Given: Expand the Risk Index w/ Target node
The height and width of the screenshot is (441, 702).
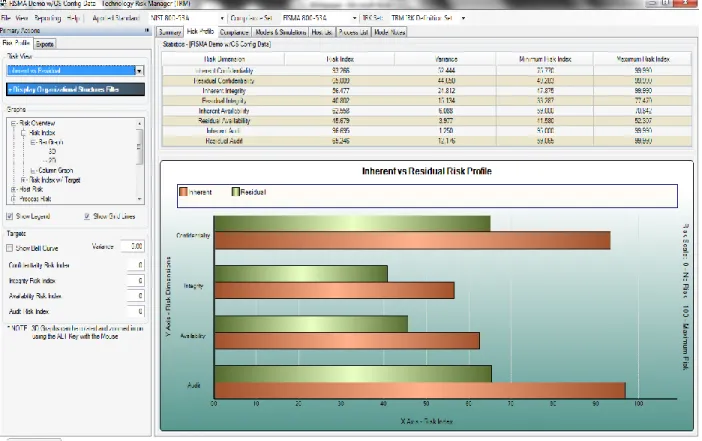Looking at the screenshot, I should tap(23, 180).
